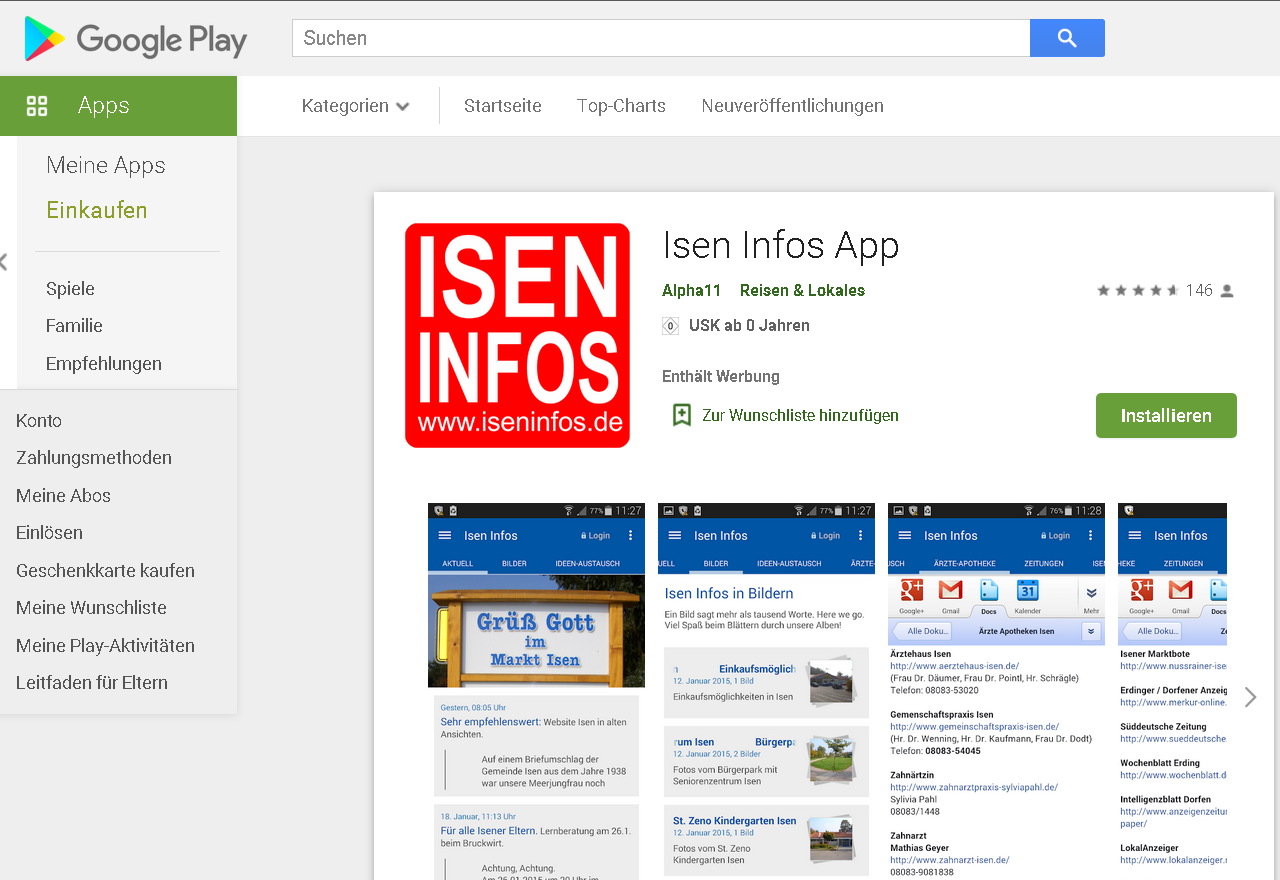Image resolution: width=1280 pixels, height=880 pixels.
Task: Open the first screenshot with Grüß Gott sign
Action: [536, 691]
